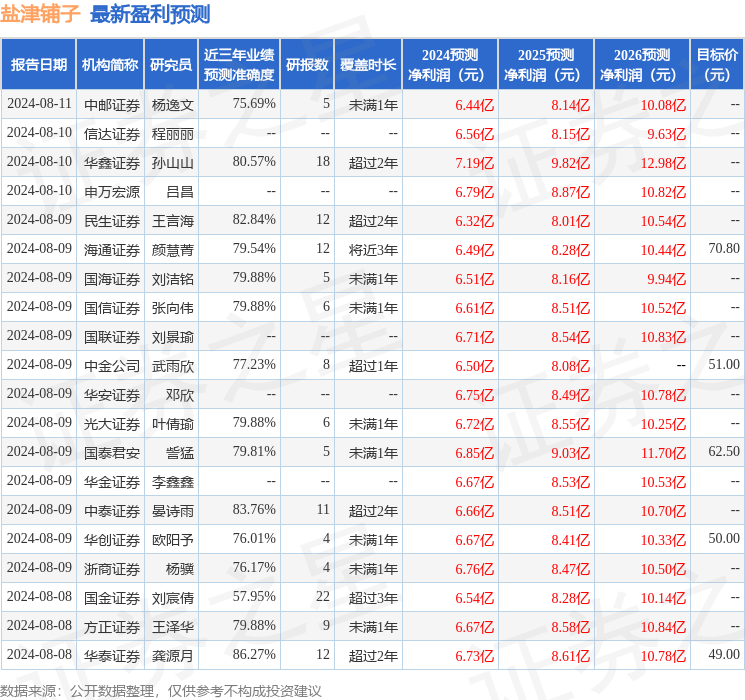745x700 pixels.
Task: Select the 近三年业绩预测准确度 column header
Action: pos(239,65)
